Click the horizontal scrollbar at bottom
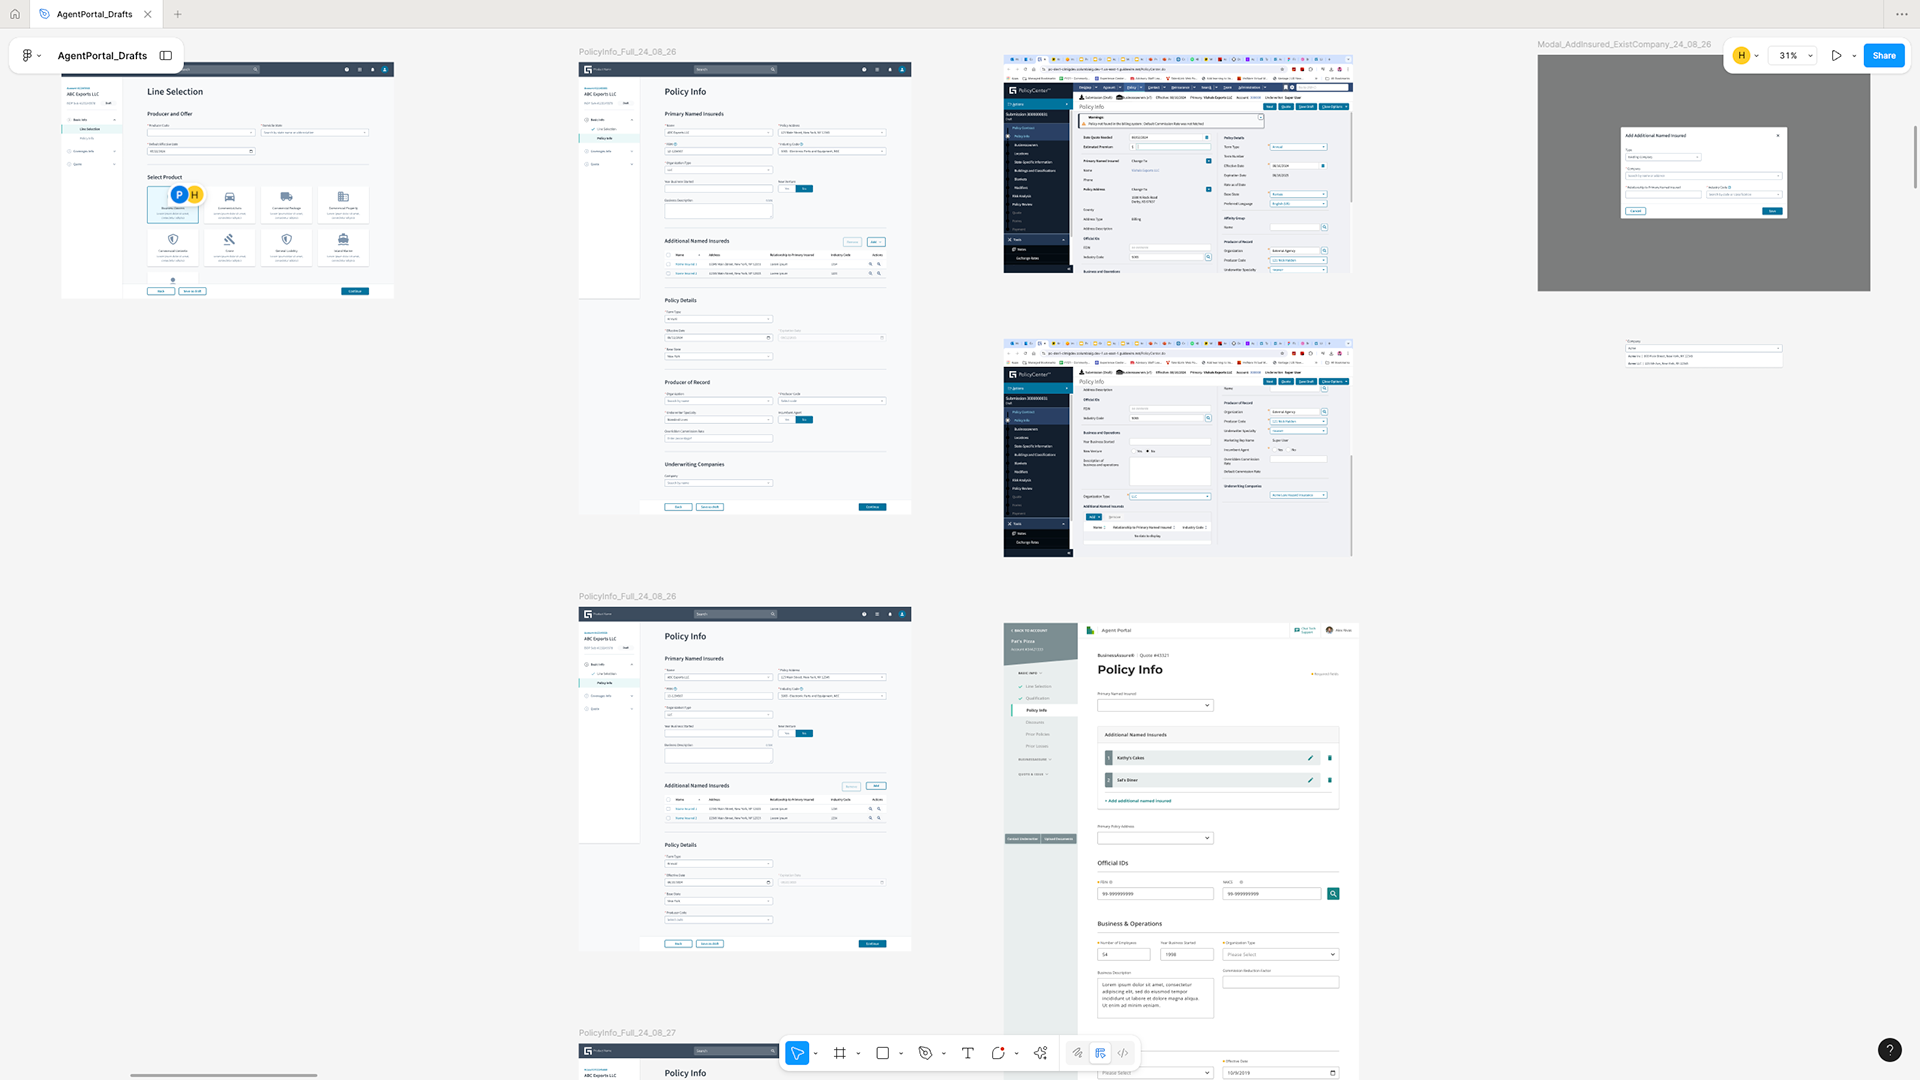 tap(223, 1075)
